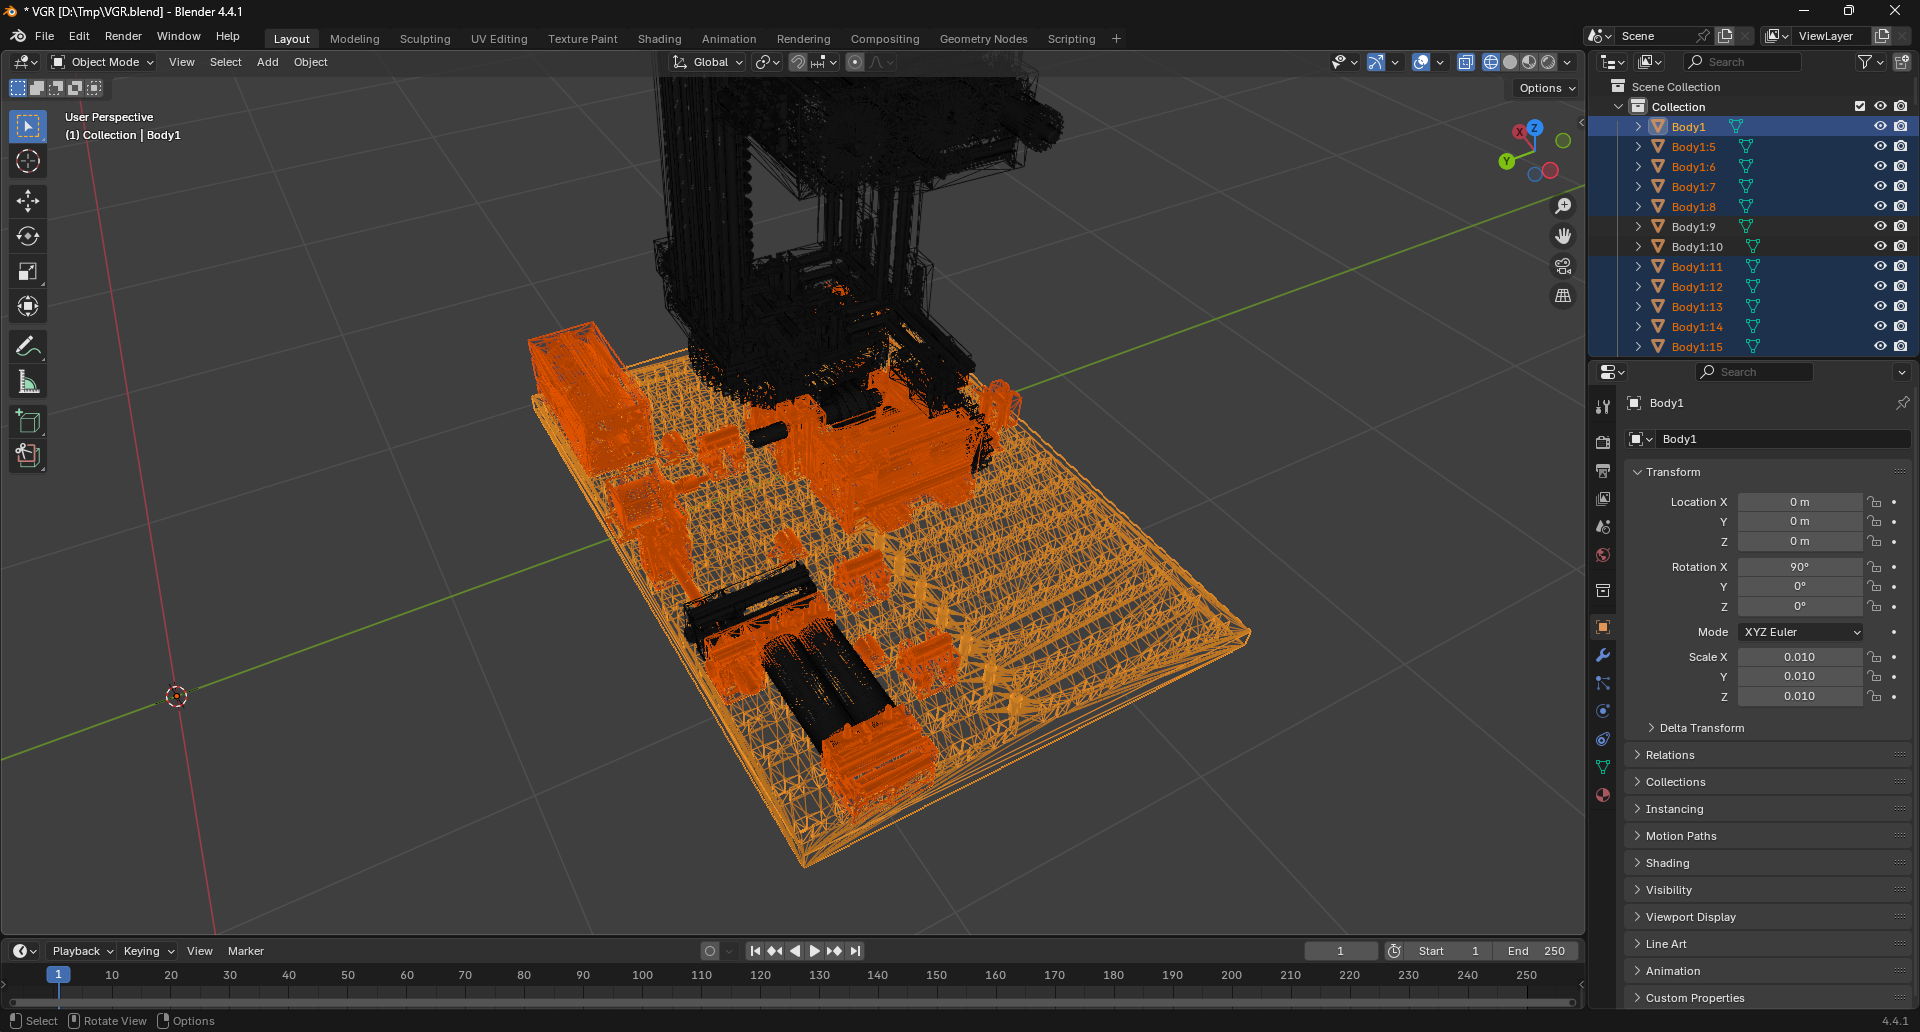
Task: Expand the Viewport Display panel
Action: click(x=1690, y=917)
